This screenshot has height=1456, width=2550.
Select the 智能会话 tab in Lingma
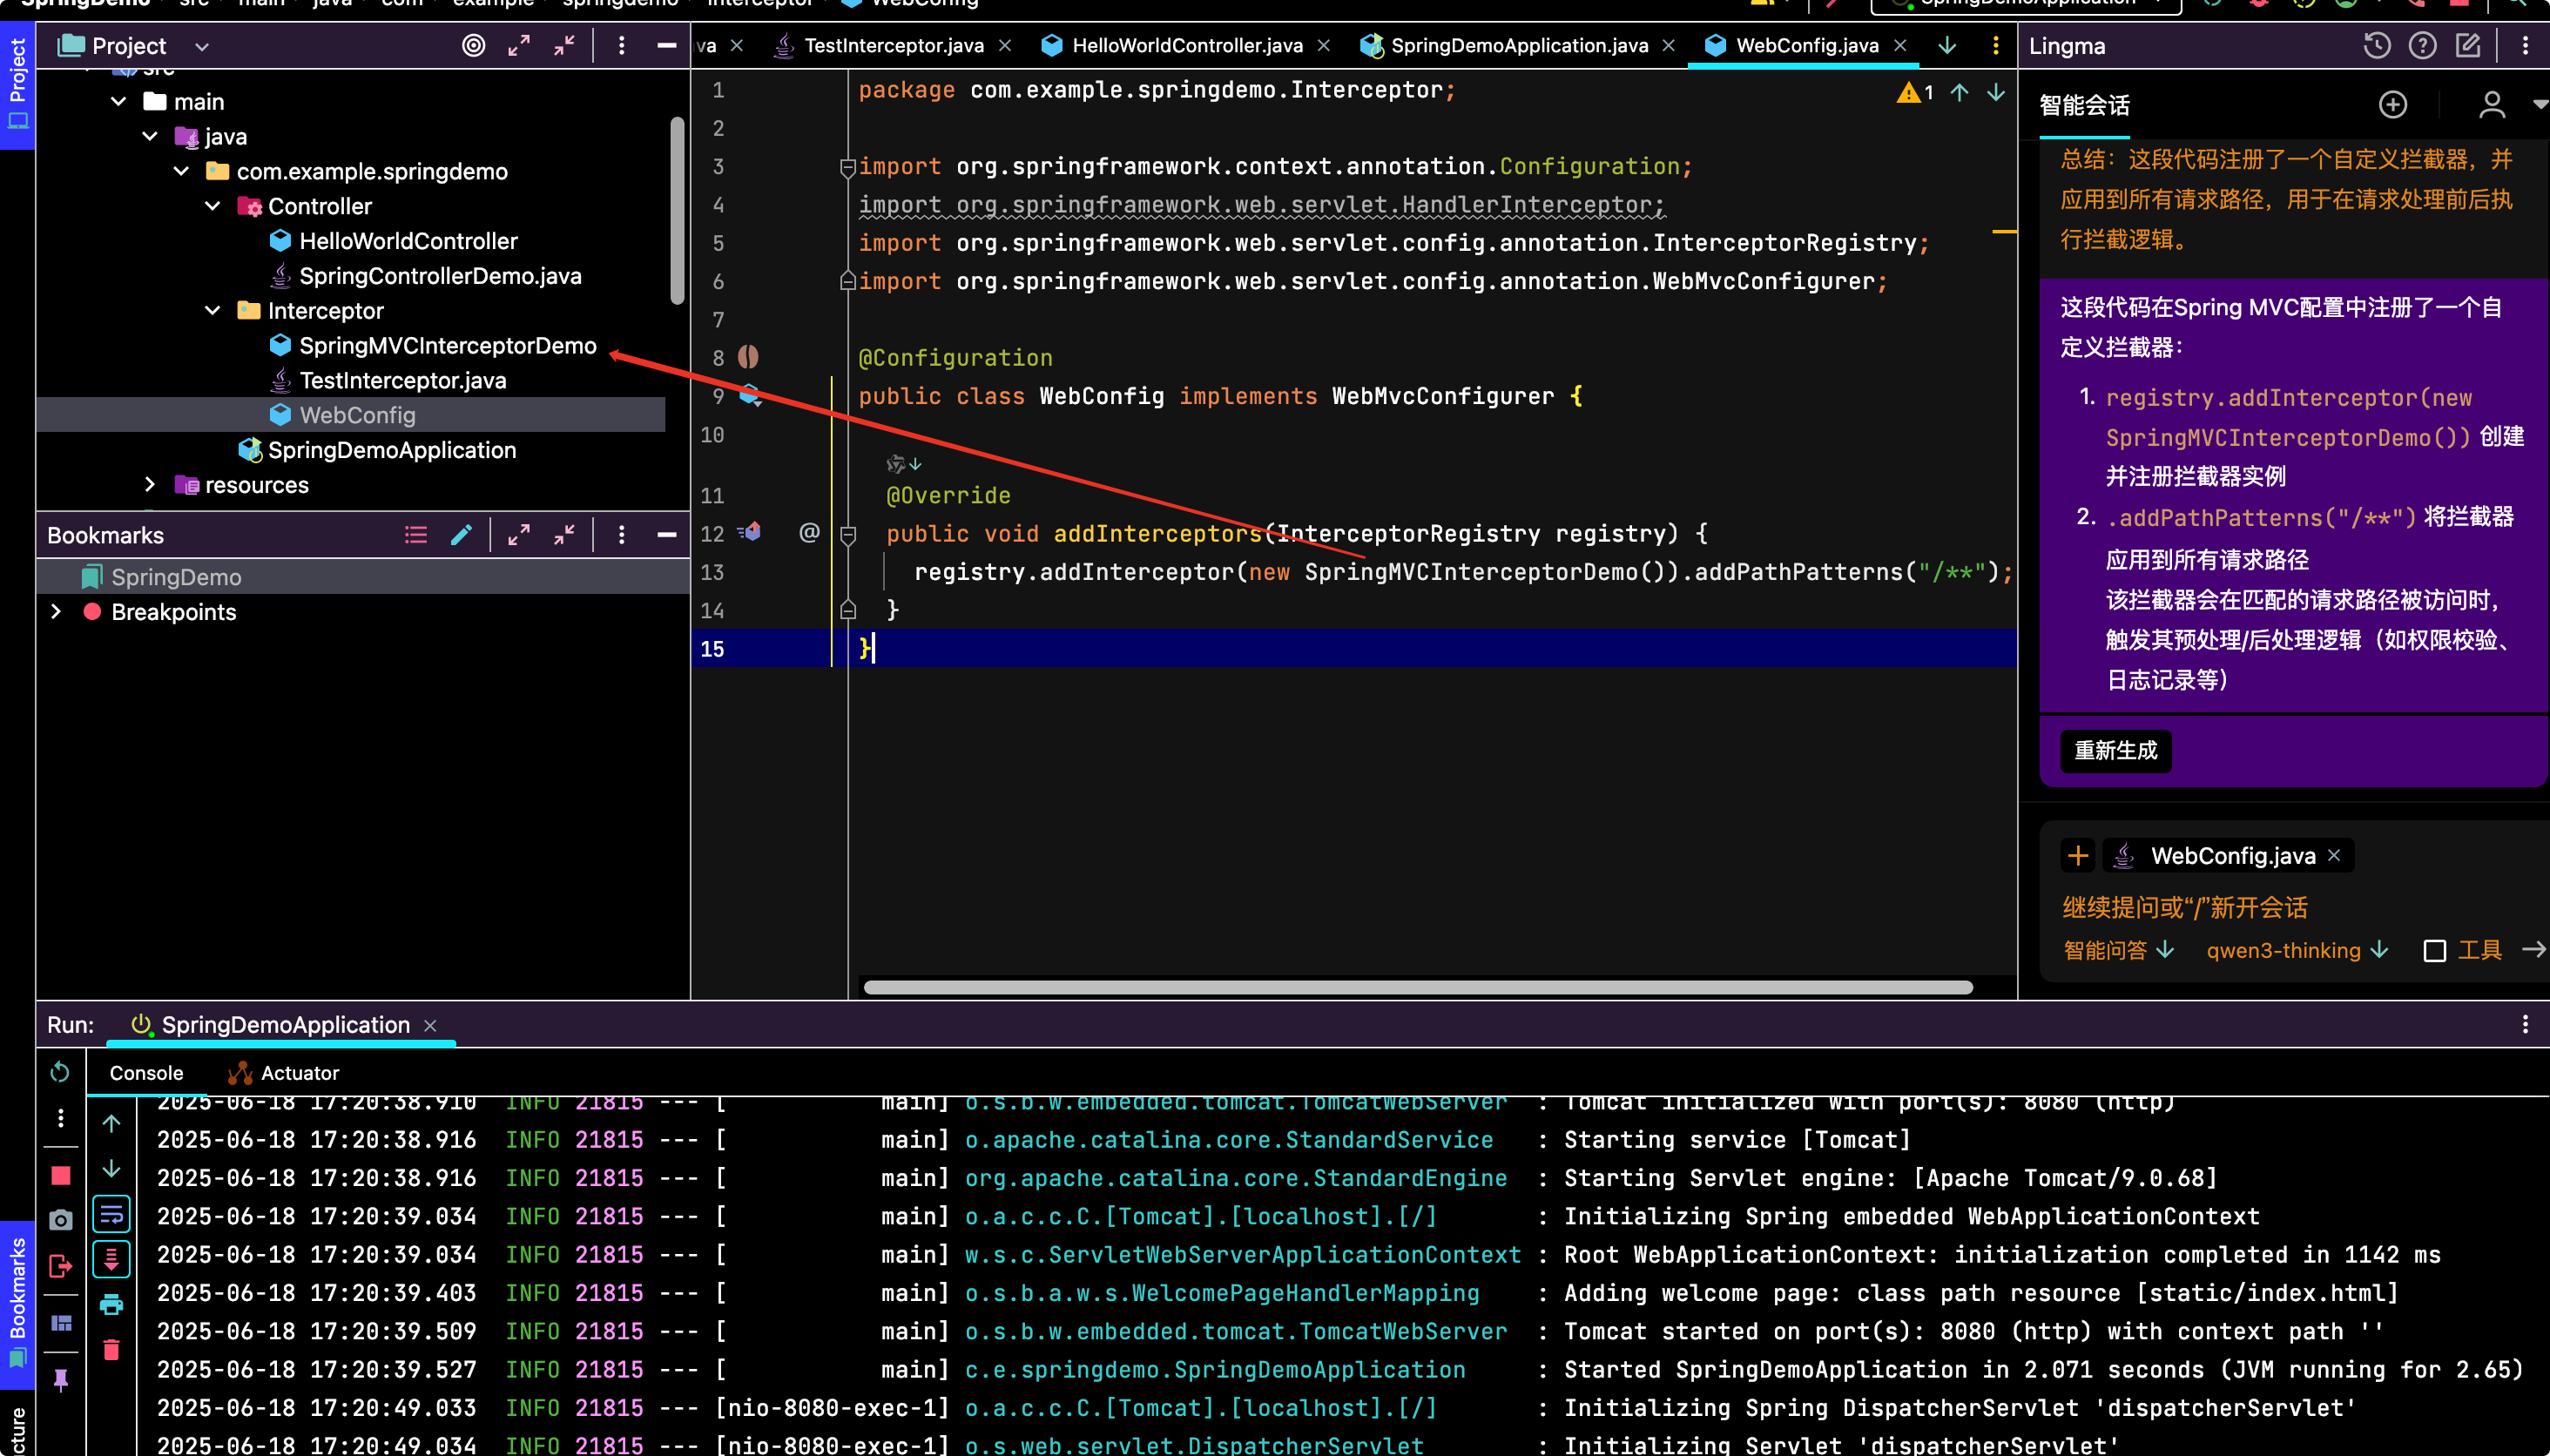coord(2084,105)
